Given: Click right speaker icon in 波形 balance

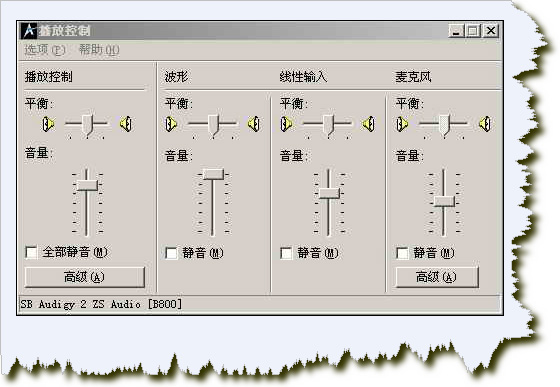Looking at the screenshot, I should 254,124.
